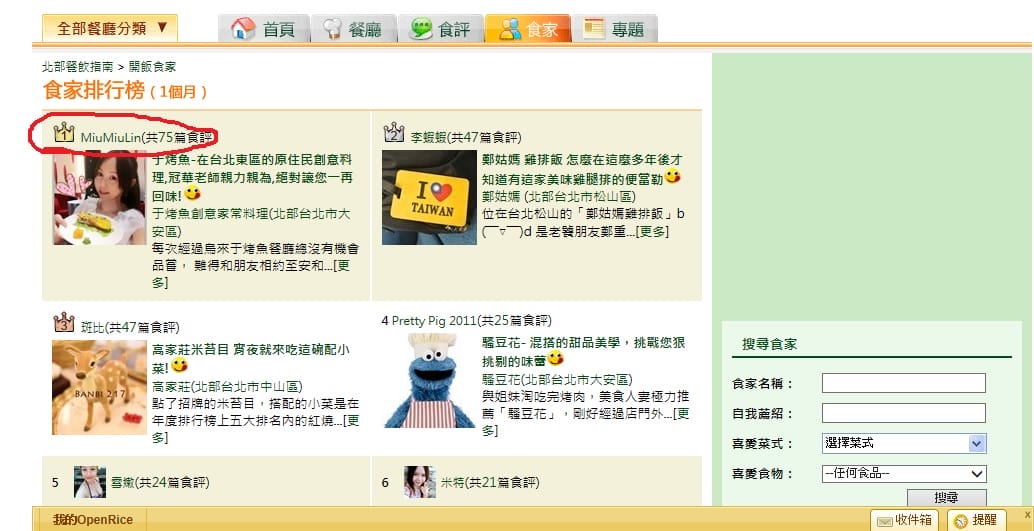
Task: Click into the 自我簡介 text field
Action: point(903,413)
